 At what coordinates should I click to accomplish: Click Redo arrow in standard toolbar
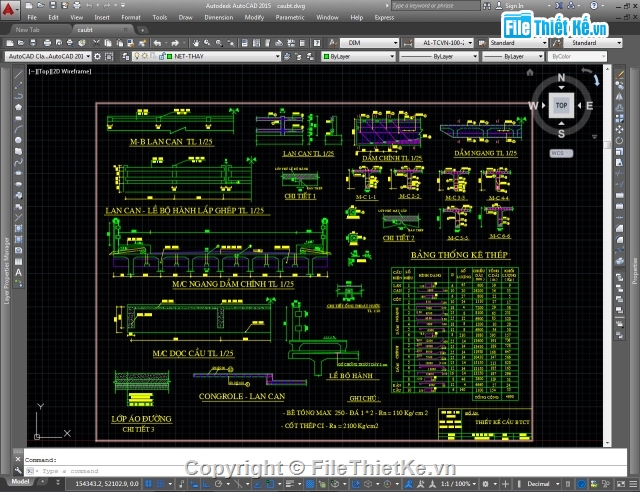coord(175,42)
